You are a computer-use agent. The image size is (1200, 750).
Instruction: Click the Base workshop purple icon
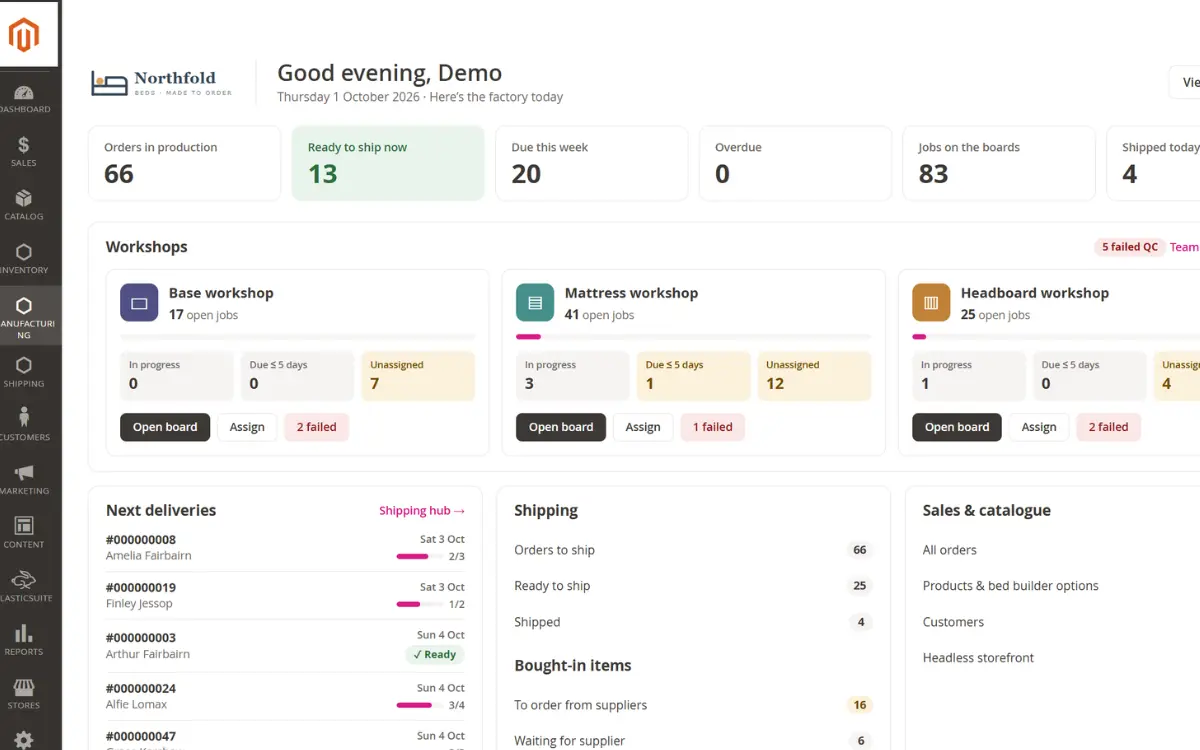click(x=139, y=303)
